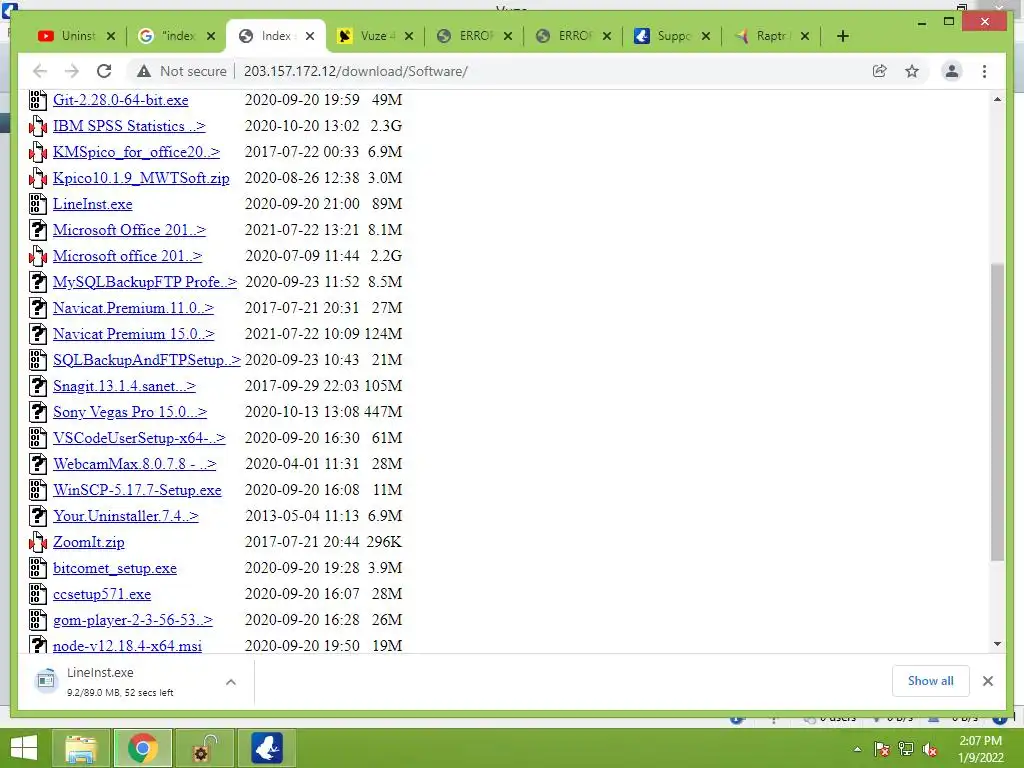Open Sony Vegas Pro 15.0 link
1024x768 pixels.
[130, 412]
